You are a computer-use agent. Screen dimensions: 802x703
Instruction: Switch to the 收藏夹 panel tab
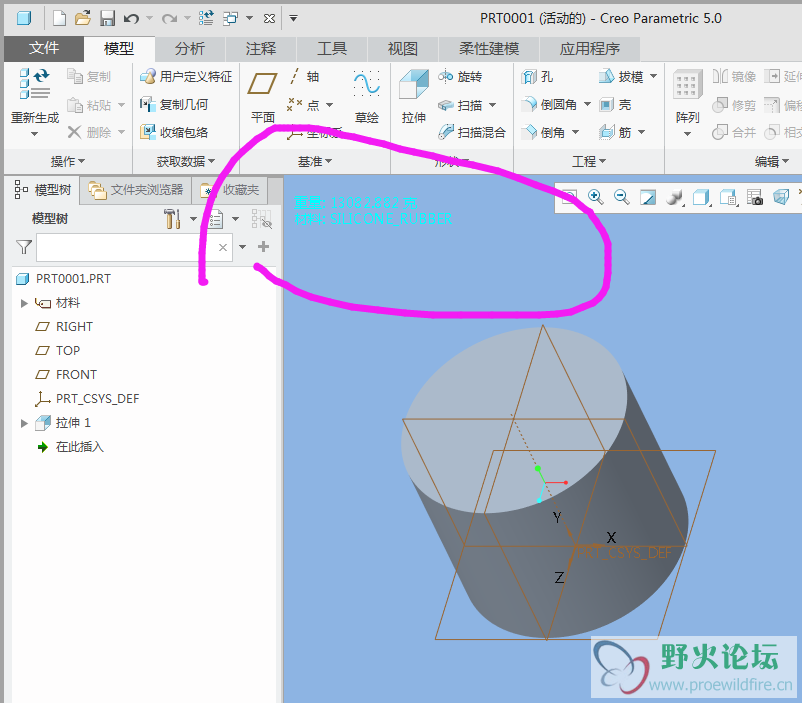230,190
